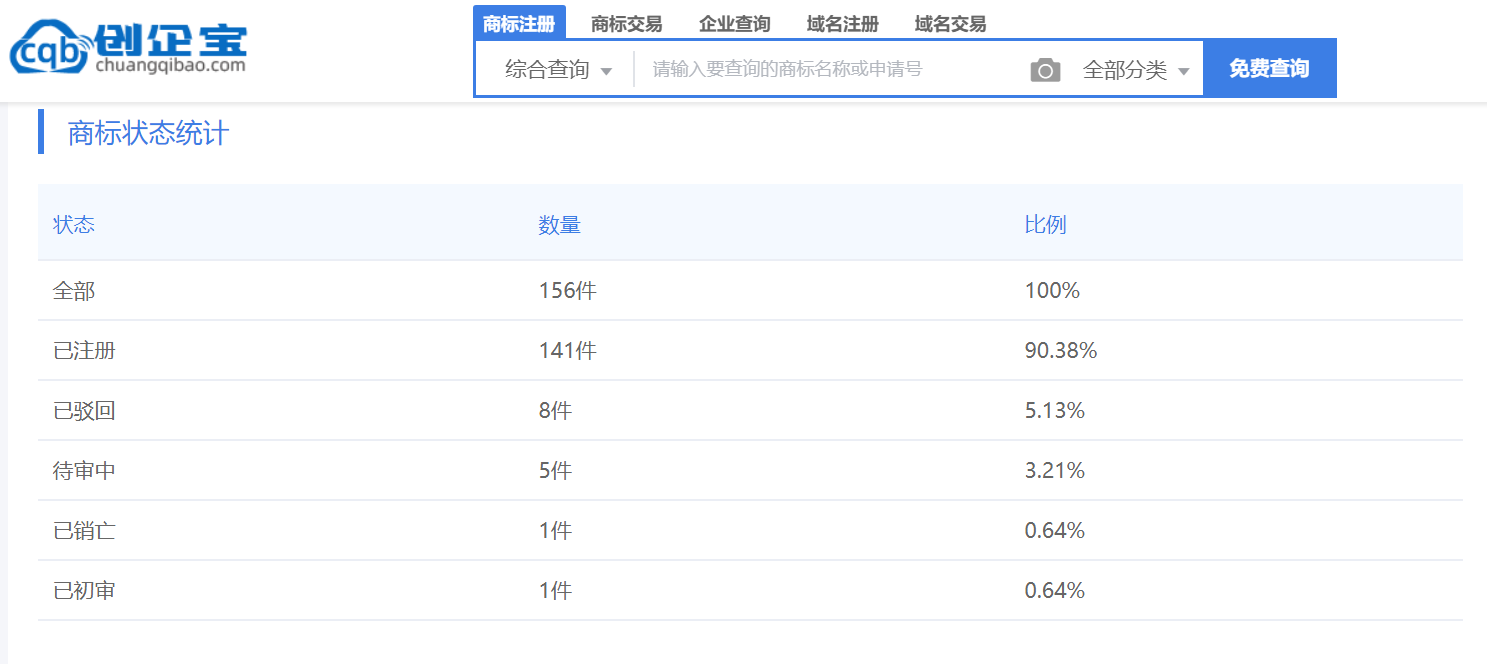Screen dimensions: 1487x664
Task: Open the 商标交易 tab
Action: (626, 24)
